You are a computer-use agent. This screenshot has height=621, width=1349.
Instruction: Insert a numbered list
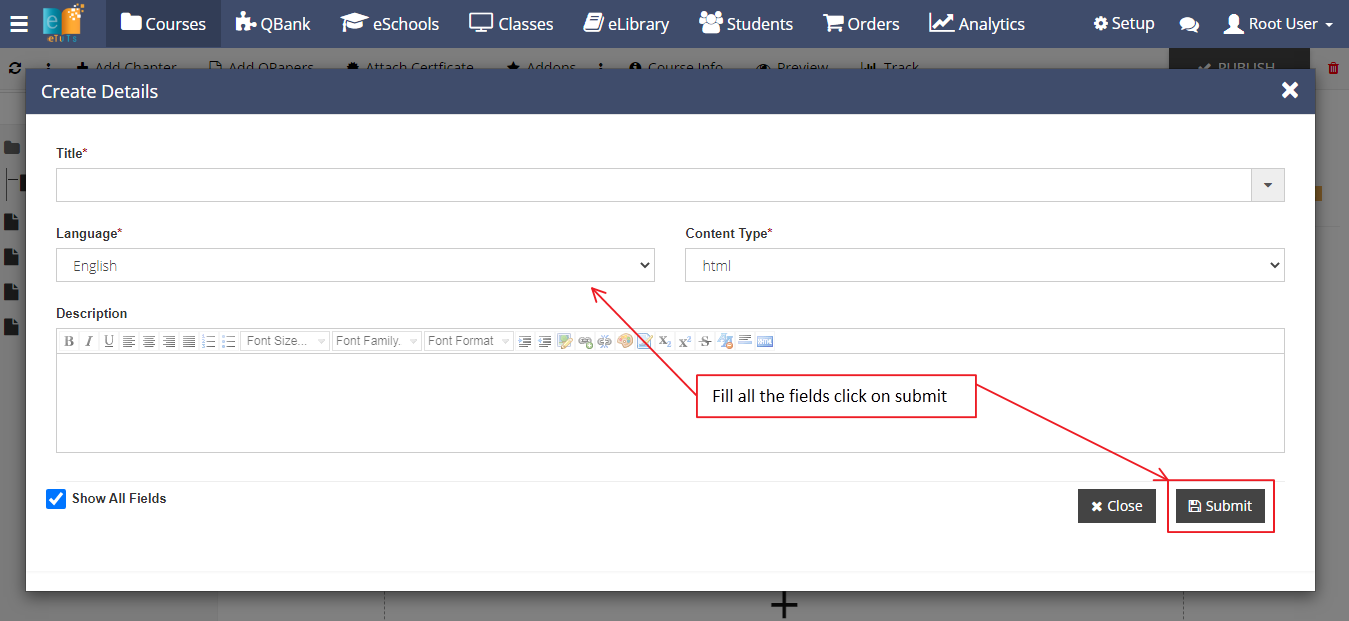click(x=209, y=341)
